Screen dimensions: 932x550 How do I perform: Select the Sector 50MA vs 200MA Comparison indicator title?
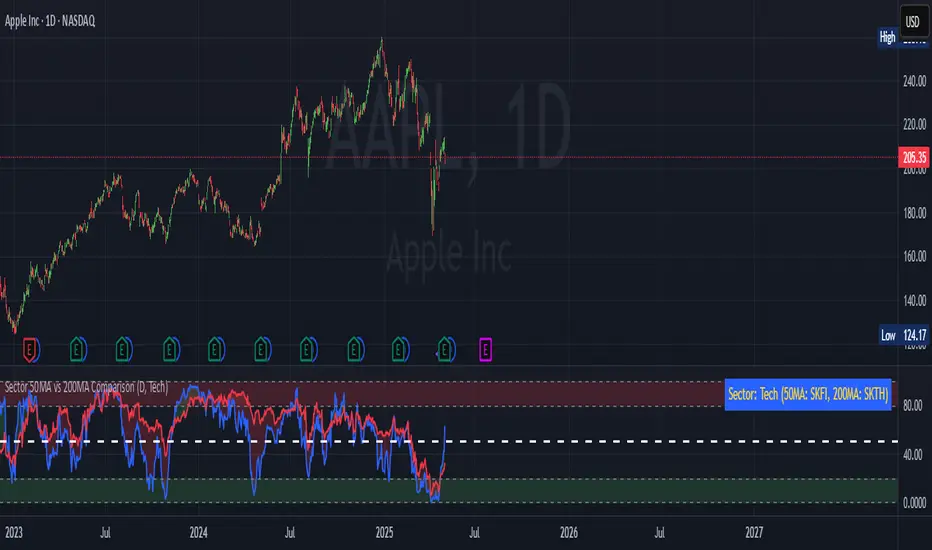pyautogui.click(x=86, y=387)
